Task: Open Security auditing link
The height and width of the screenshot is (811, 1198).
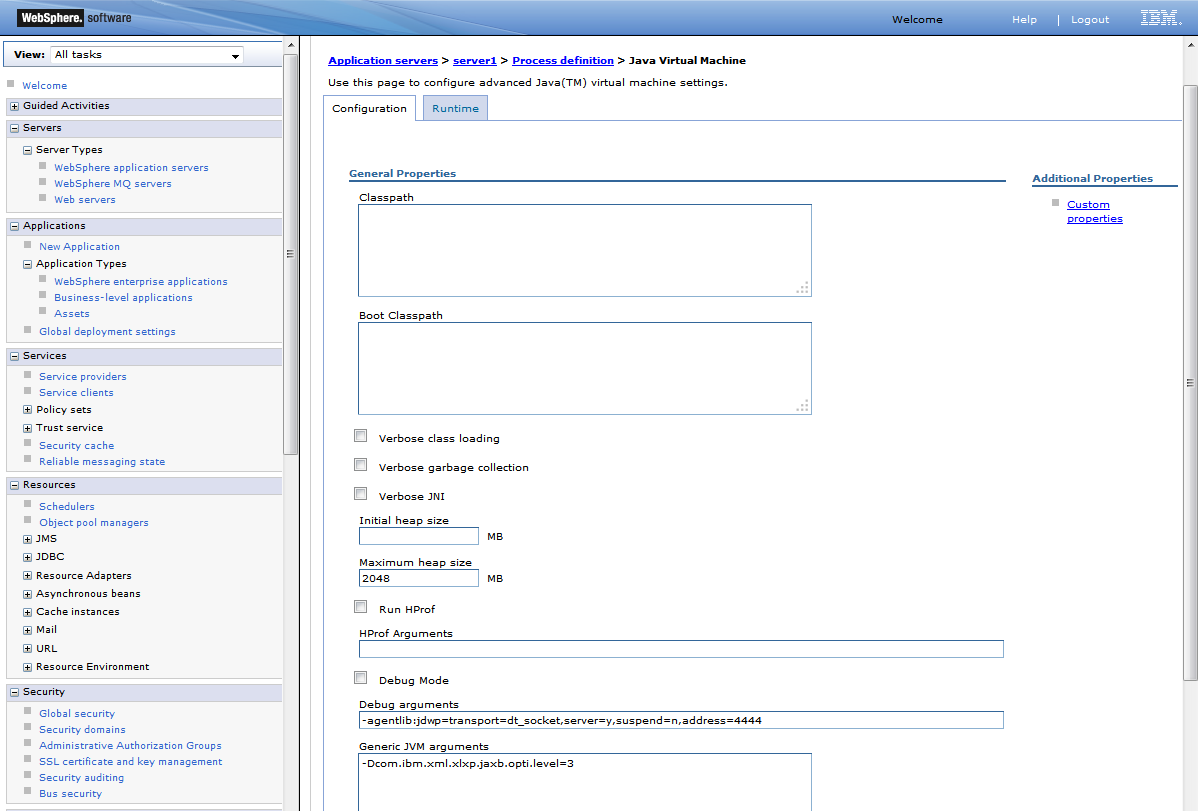Action: [x=82, y=778]
